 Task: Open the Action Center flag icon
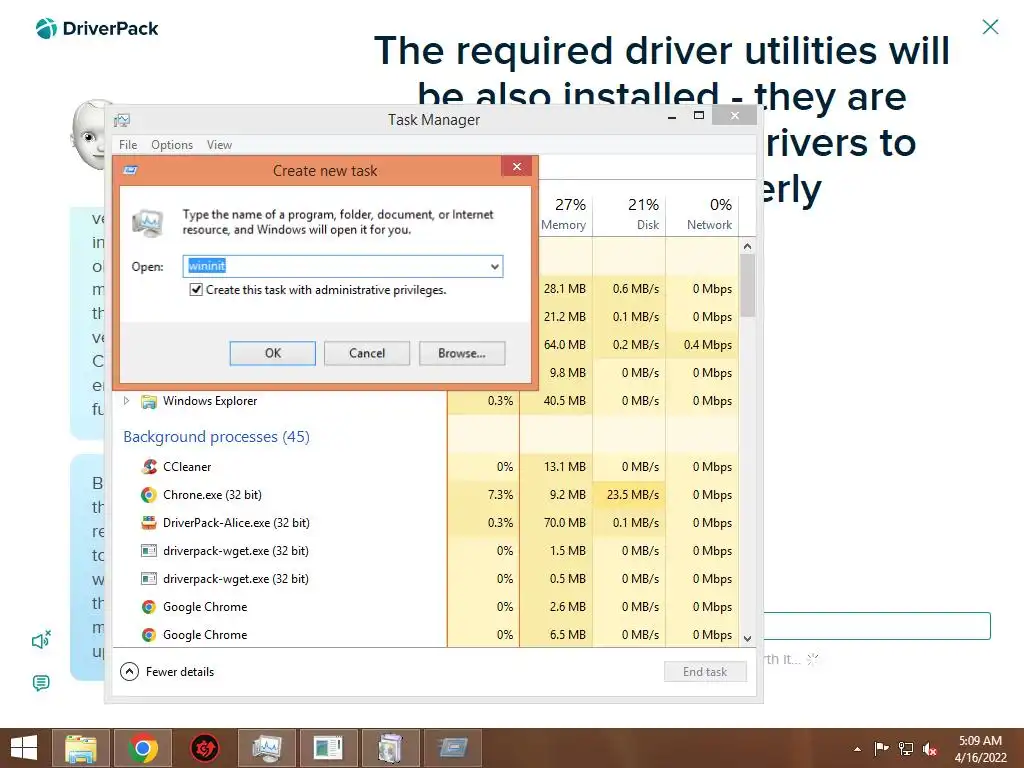click(882, 748)
